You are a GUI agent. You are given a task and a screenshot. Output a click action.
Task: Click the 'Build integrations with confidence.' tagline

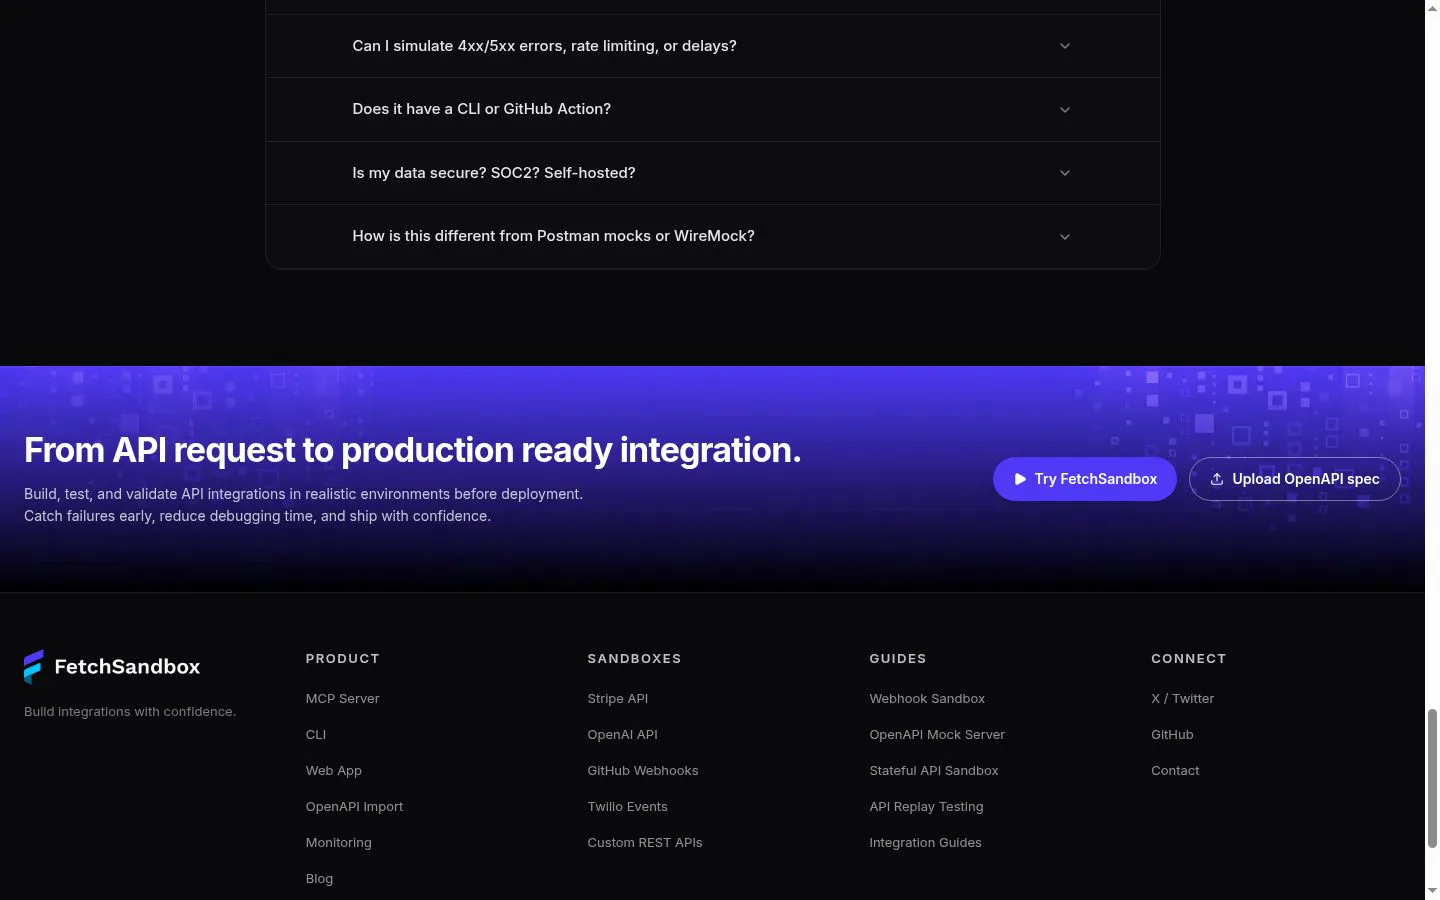coord(130,712)
